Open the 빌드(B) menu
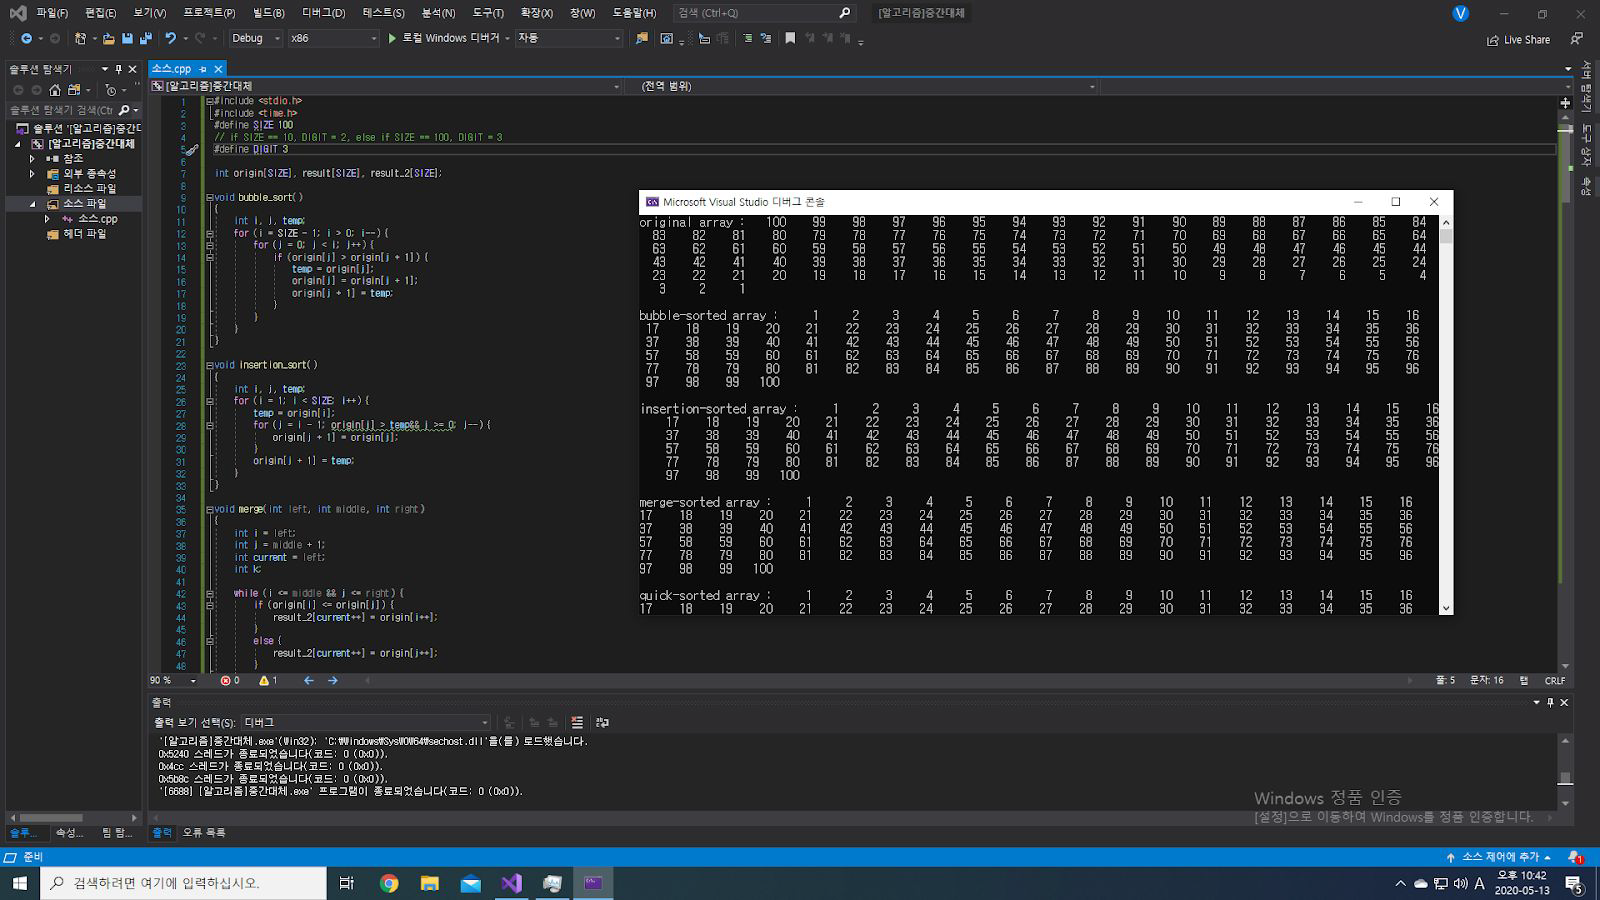1600x900 pixels. tap(268, 13)
